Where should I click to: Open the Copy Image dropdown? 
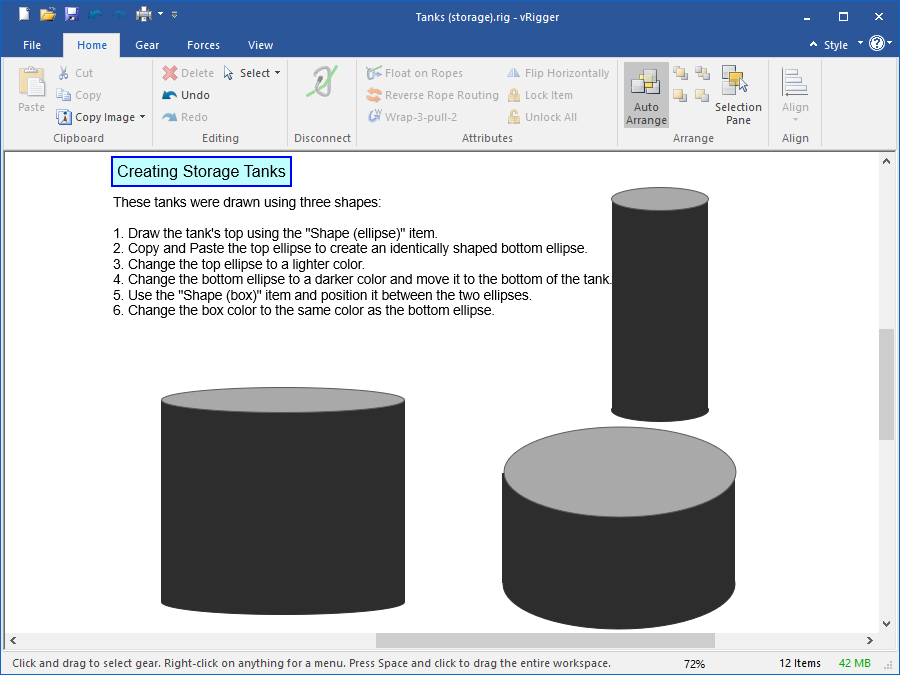click(142, 117)
